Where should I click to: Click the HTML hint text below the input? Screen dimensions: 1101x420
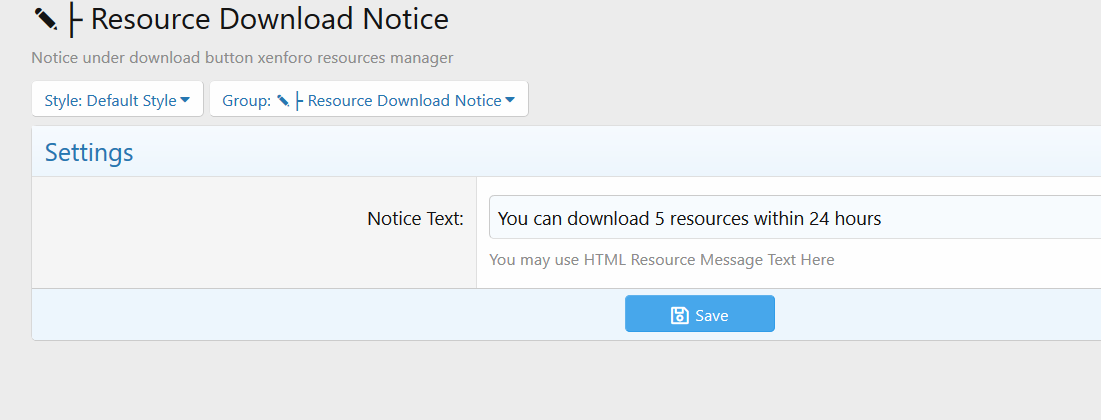coord(661,260)
